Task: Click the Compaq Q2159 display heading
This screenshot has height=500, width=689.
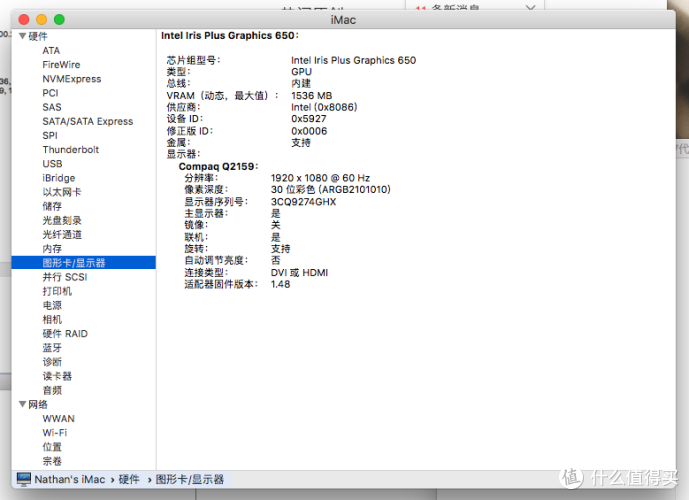Action: point(218,167)
